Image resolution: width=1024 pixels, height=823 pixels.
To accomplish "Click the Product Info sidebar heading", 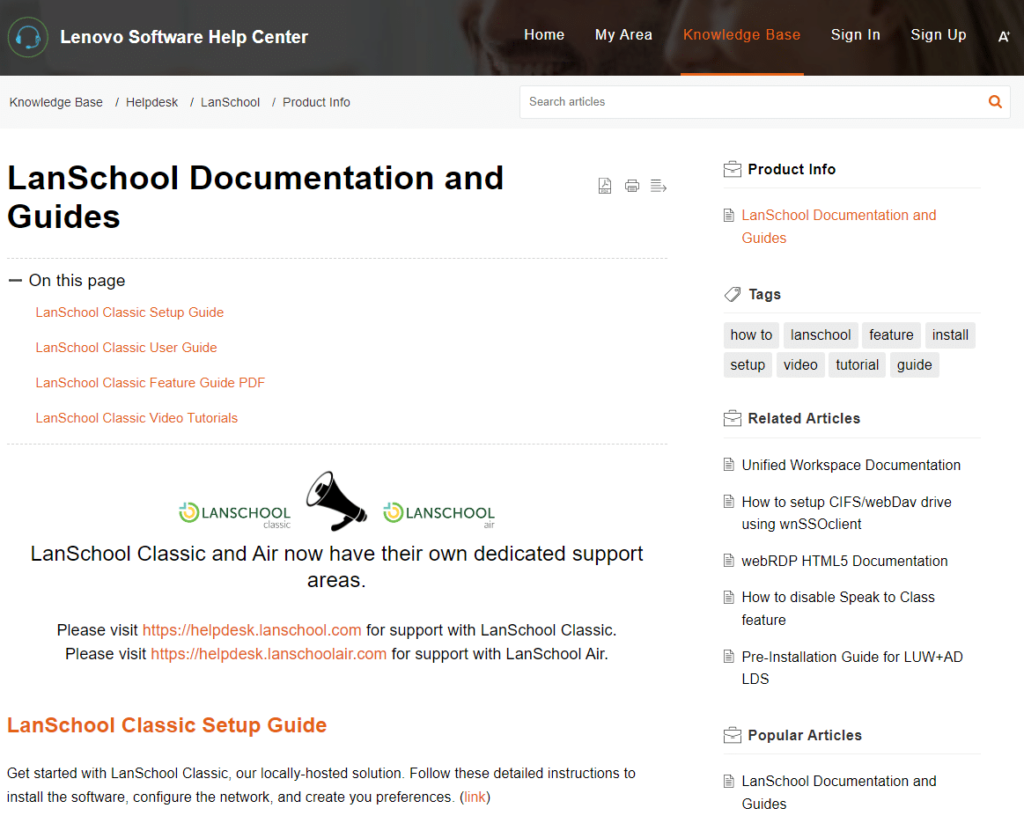I will (791, 170).
